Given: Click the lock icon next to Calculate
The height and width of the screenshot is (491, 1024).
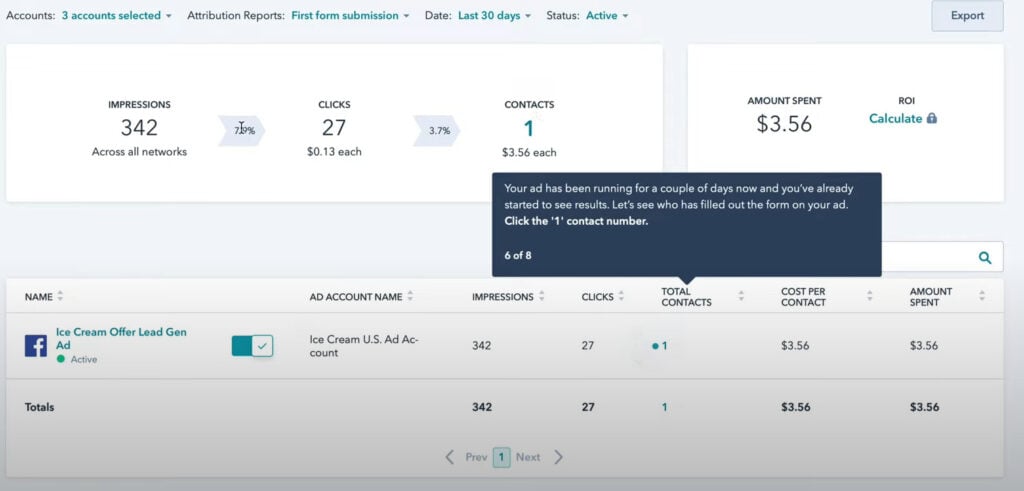Looking at the screenshot, I should (x=932, y=118).
